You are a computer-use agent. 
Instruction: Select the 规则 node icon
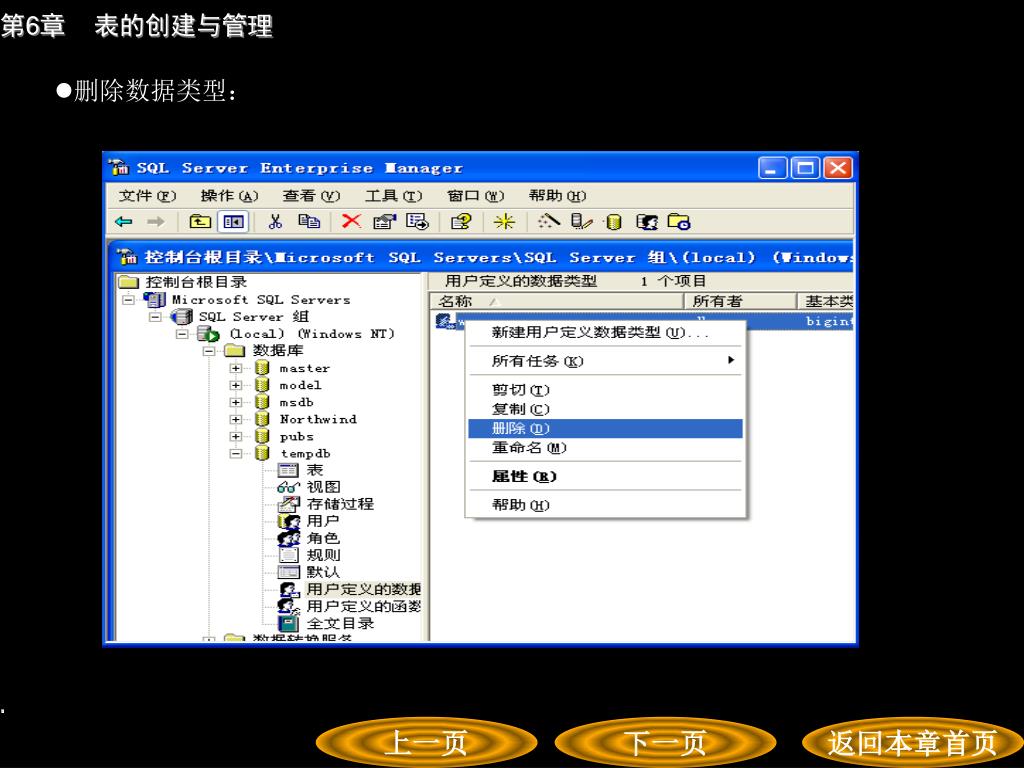coord(289,555)
